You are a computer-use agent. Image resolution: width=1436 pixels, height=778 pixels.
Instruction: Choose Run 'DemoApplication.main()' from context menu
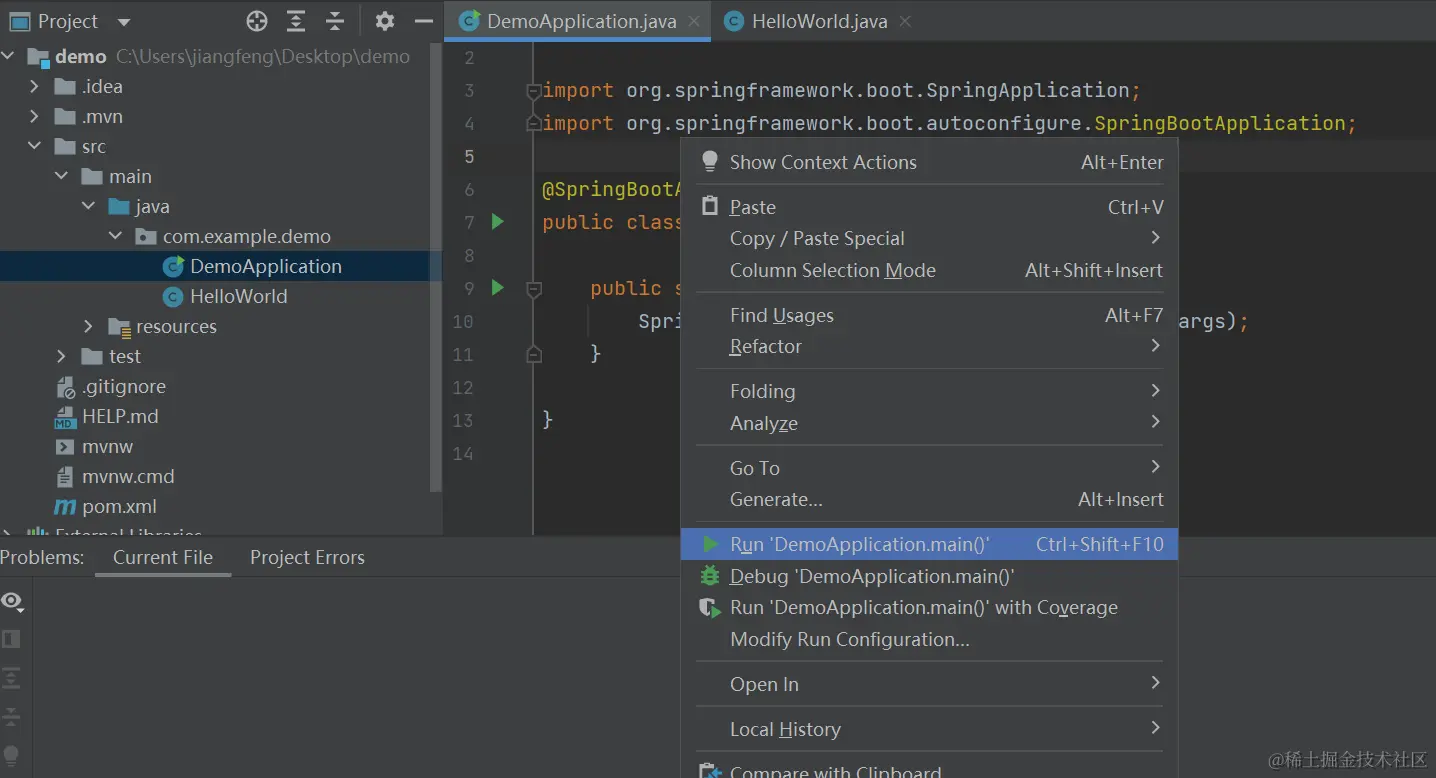(x=859, y=544)
